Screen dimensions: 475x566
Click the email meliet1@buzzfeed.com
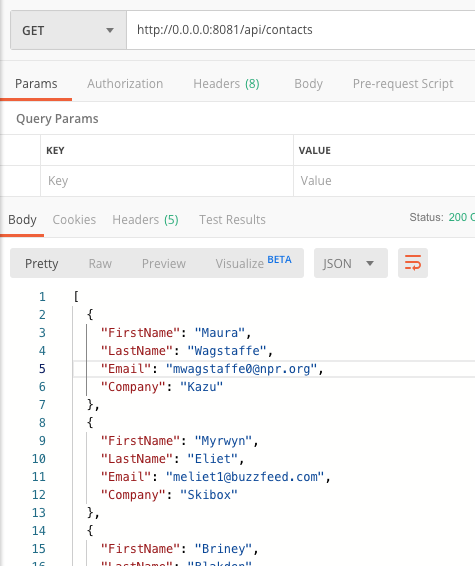[x=245, y=477]
